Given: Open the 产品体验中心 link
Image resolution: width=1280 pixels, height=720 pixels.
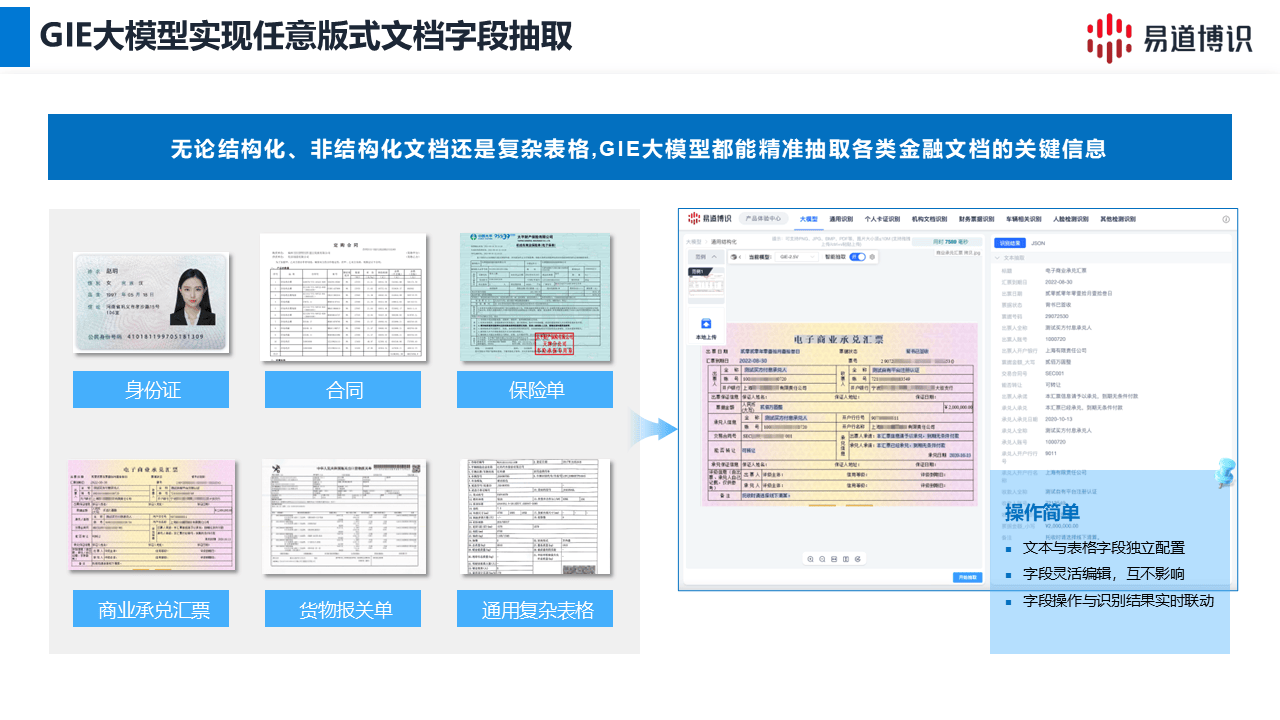Looking at the screenshot, I should [764, 218].
